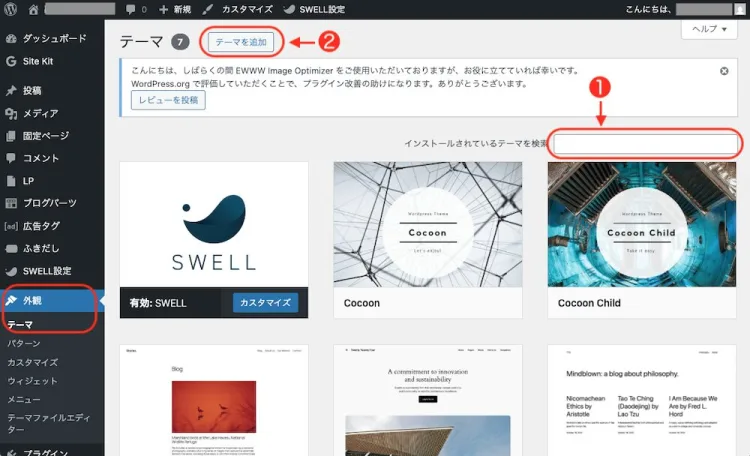
Task: Click the user avatar at top right
Action: tap(739, 9)
